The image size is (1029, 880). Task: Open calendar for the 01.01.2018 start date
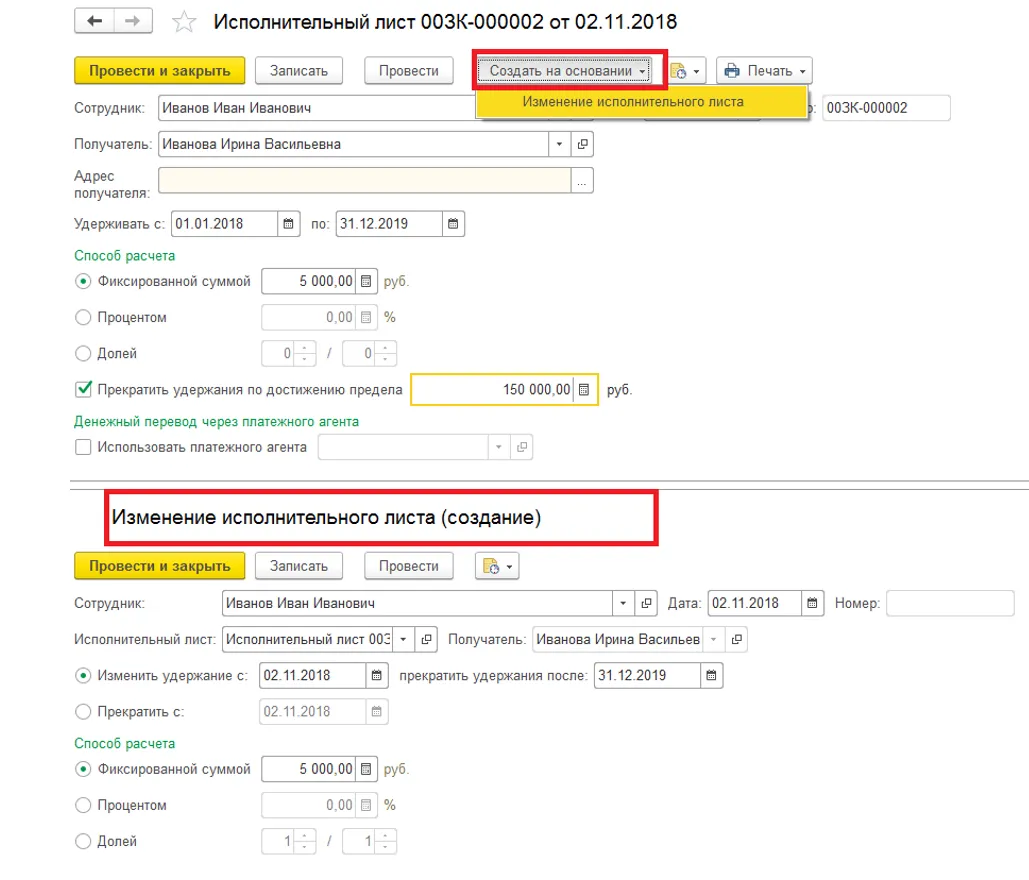click(288, 224)
